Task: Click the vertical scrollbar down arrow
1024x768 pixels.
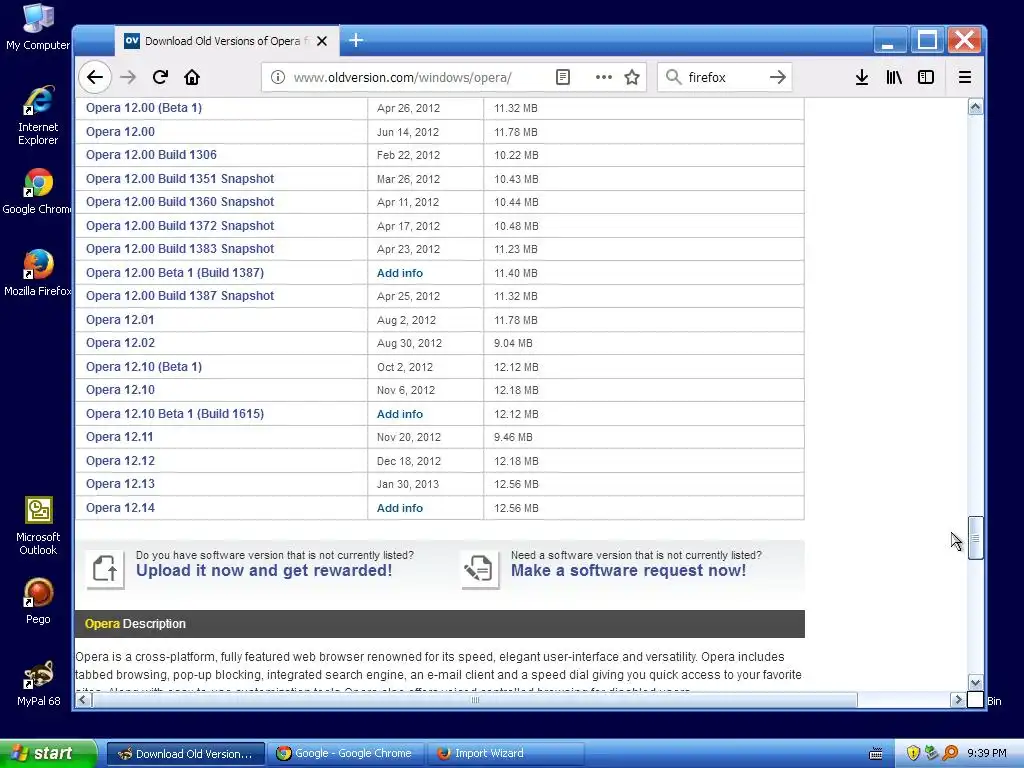Action: pyautogui.click(x=975, y=682)
